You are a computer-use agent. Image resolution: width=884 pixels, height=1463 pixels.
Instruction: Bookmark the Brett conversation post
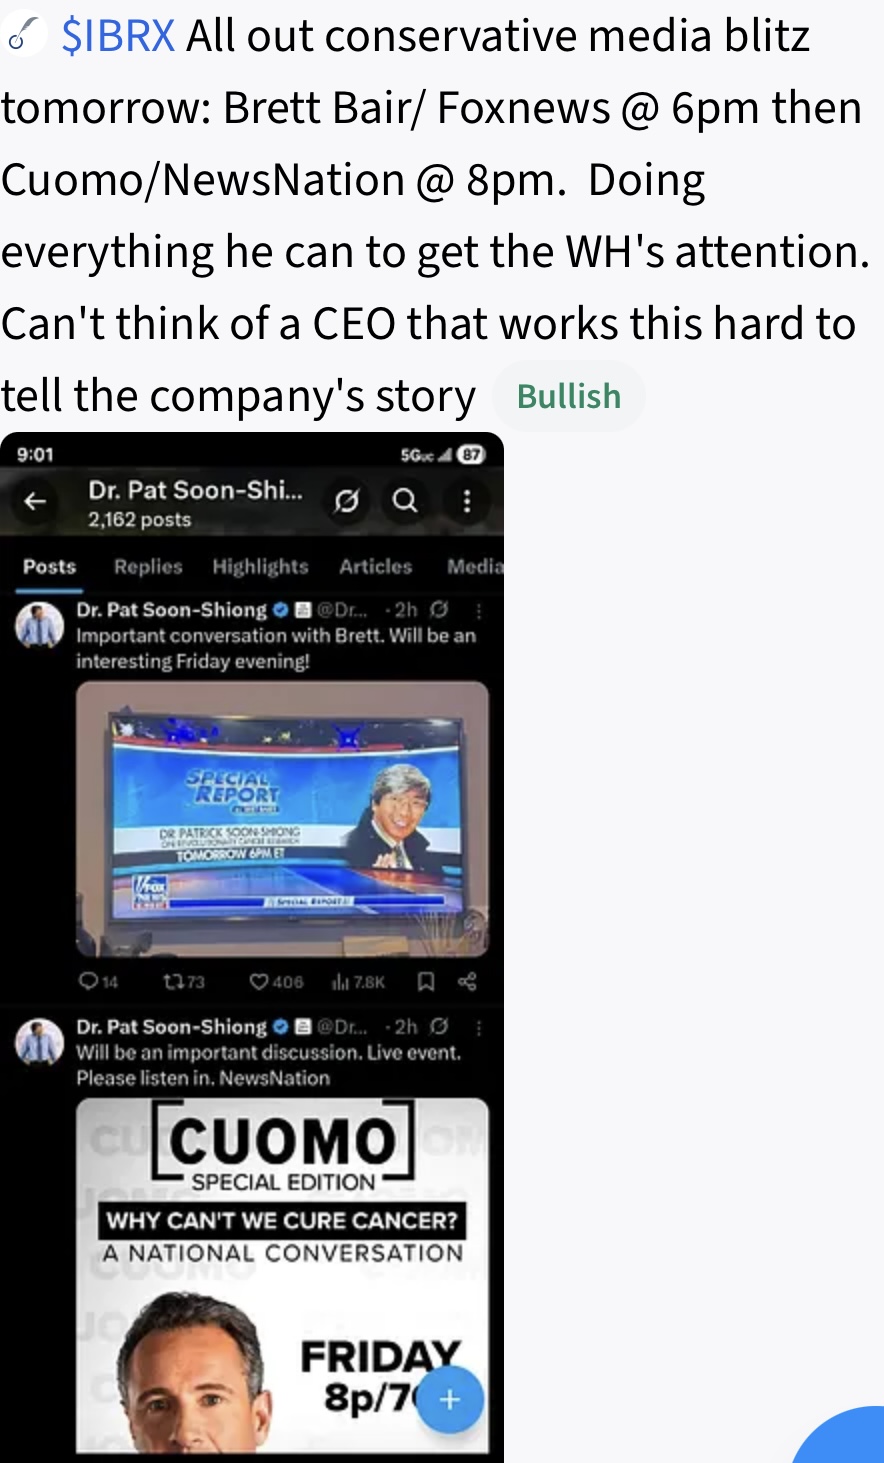[425, 982]
